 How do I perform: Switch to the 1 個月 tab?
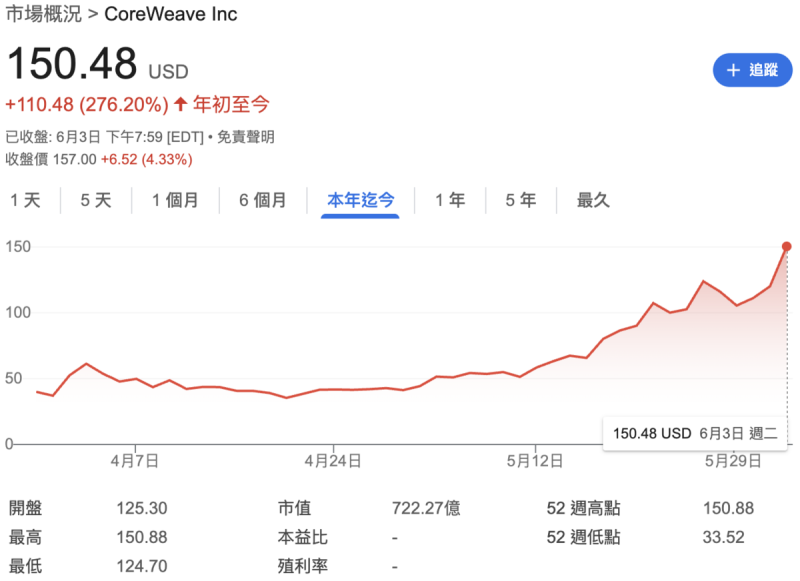coord(175,200)
